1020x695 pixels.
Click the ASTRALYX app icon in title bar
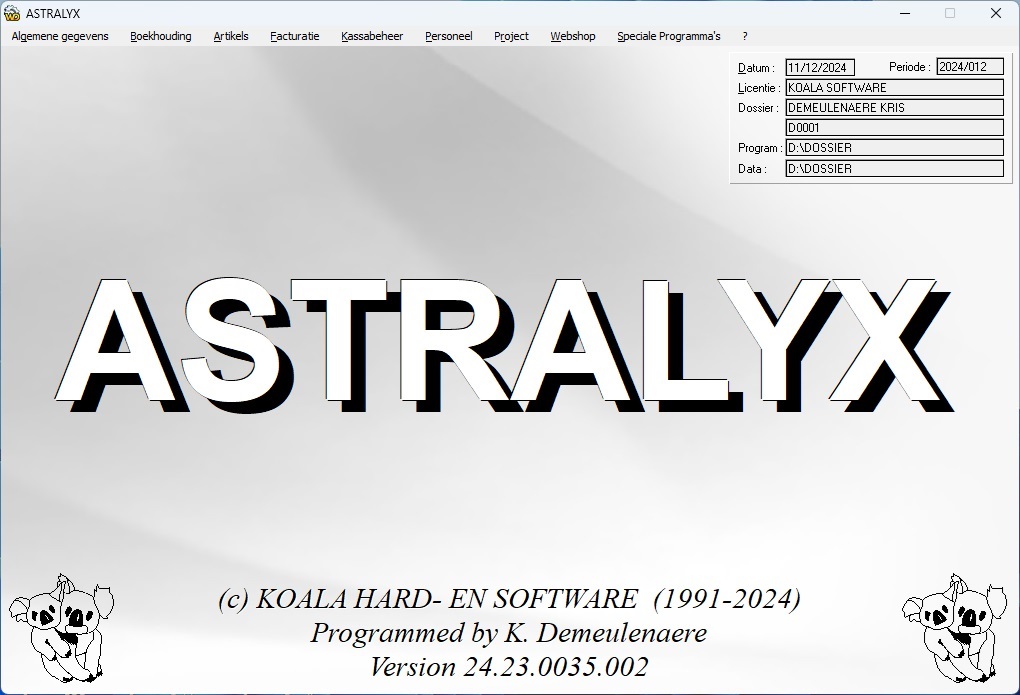pos(12,13)
